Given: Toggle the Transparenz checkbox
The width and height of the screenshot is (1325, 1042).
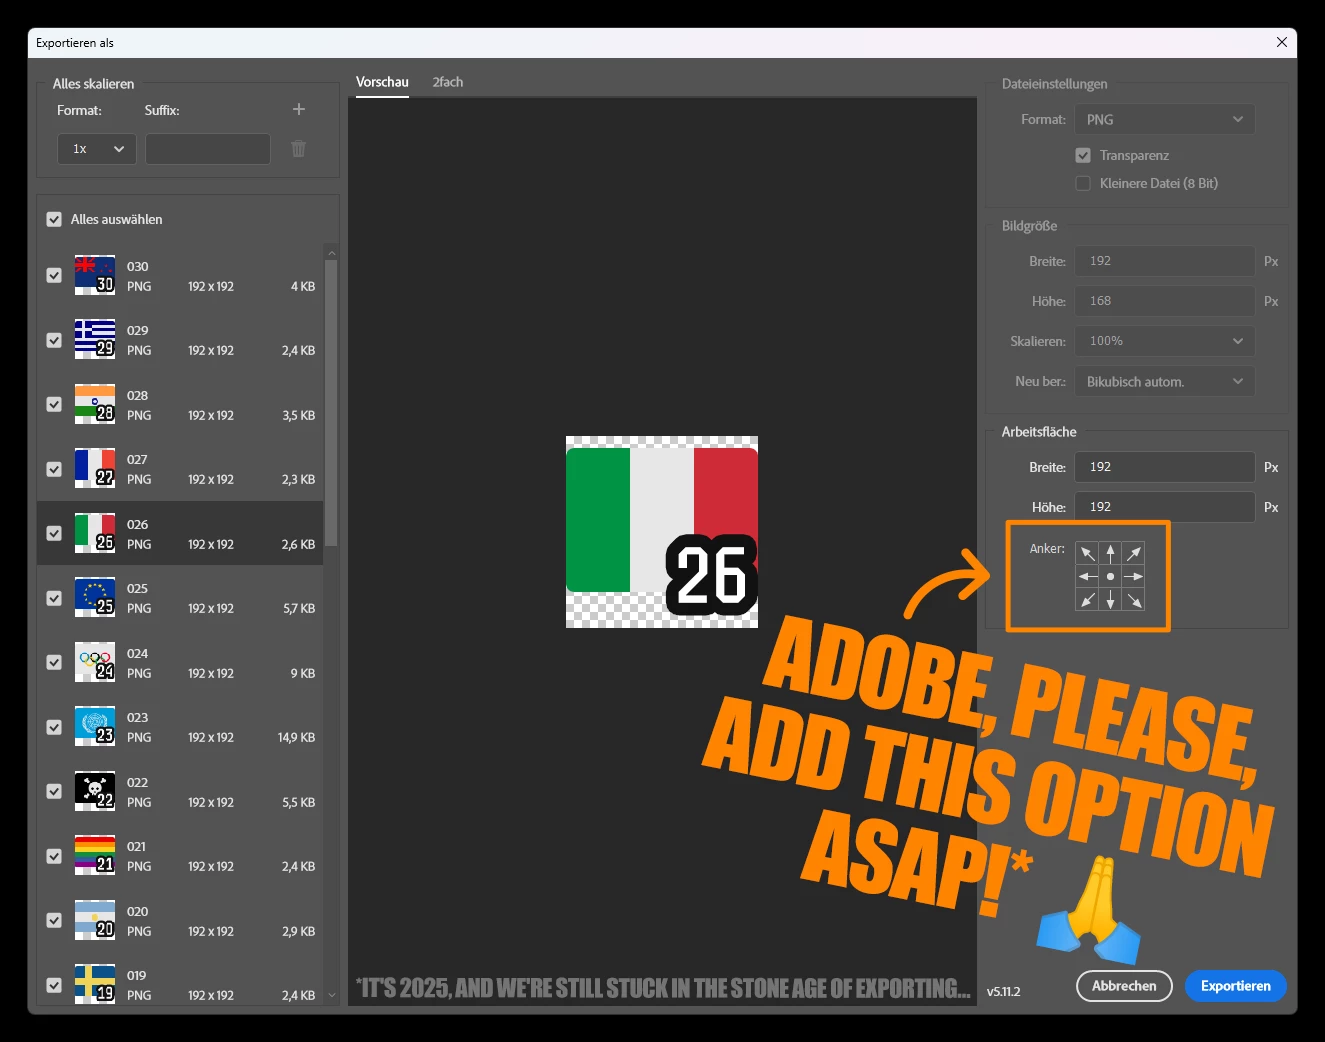Looking at the screenshot, I should (x=1083, y=155).
